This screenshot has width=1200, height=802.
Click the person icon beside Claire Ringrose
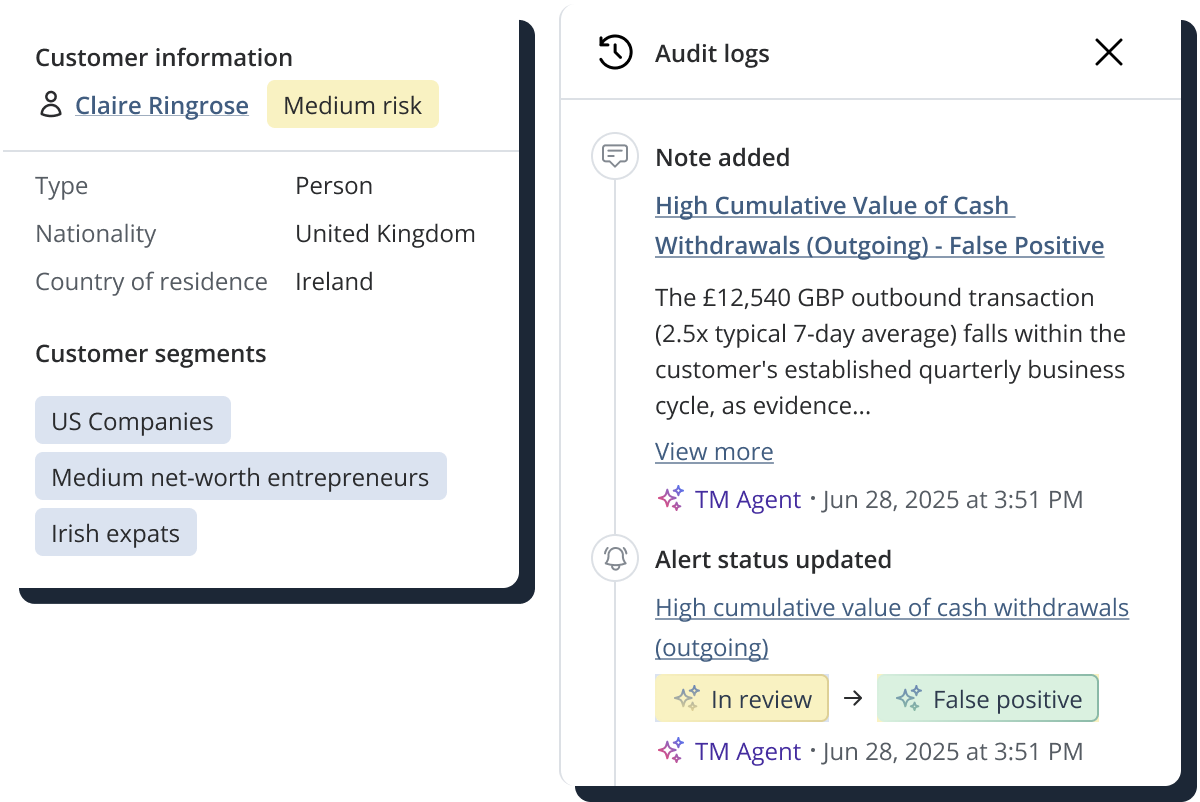(x=50, y=105)
